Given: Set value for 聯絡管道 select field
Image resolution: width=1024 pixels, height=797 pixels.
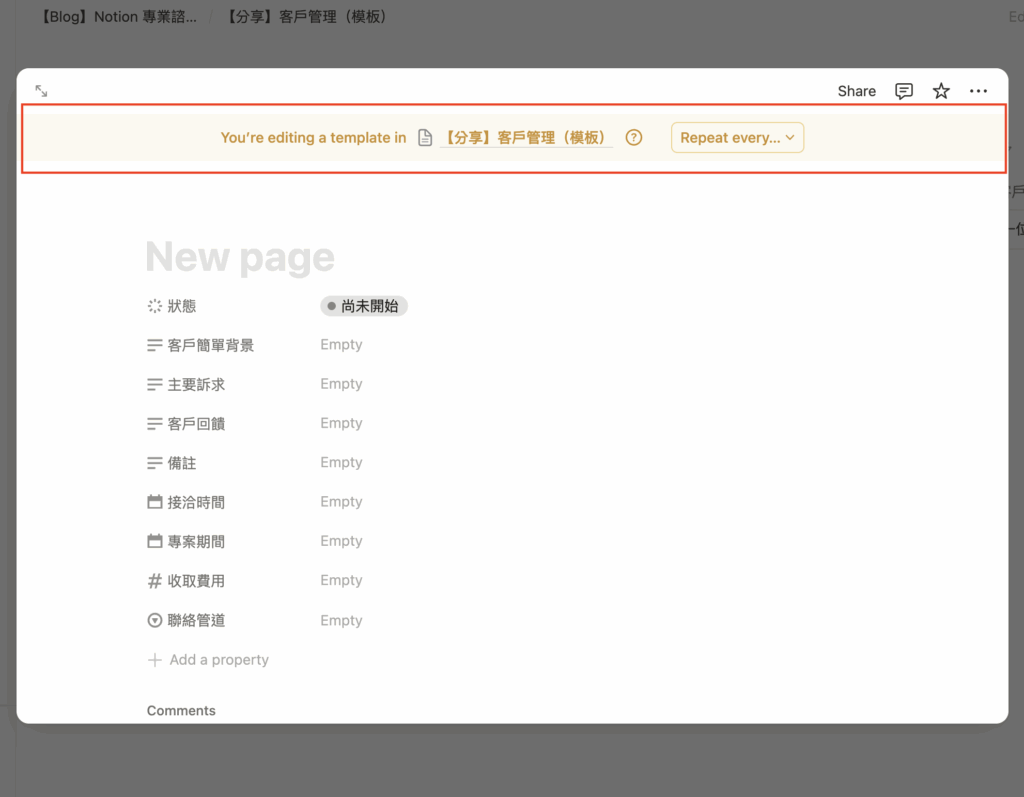Looking at the screenshot, I should tap(341, 620).
